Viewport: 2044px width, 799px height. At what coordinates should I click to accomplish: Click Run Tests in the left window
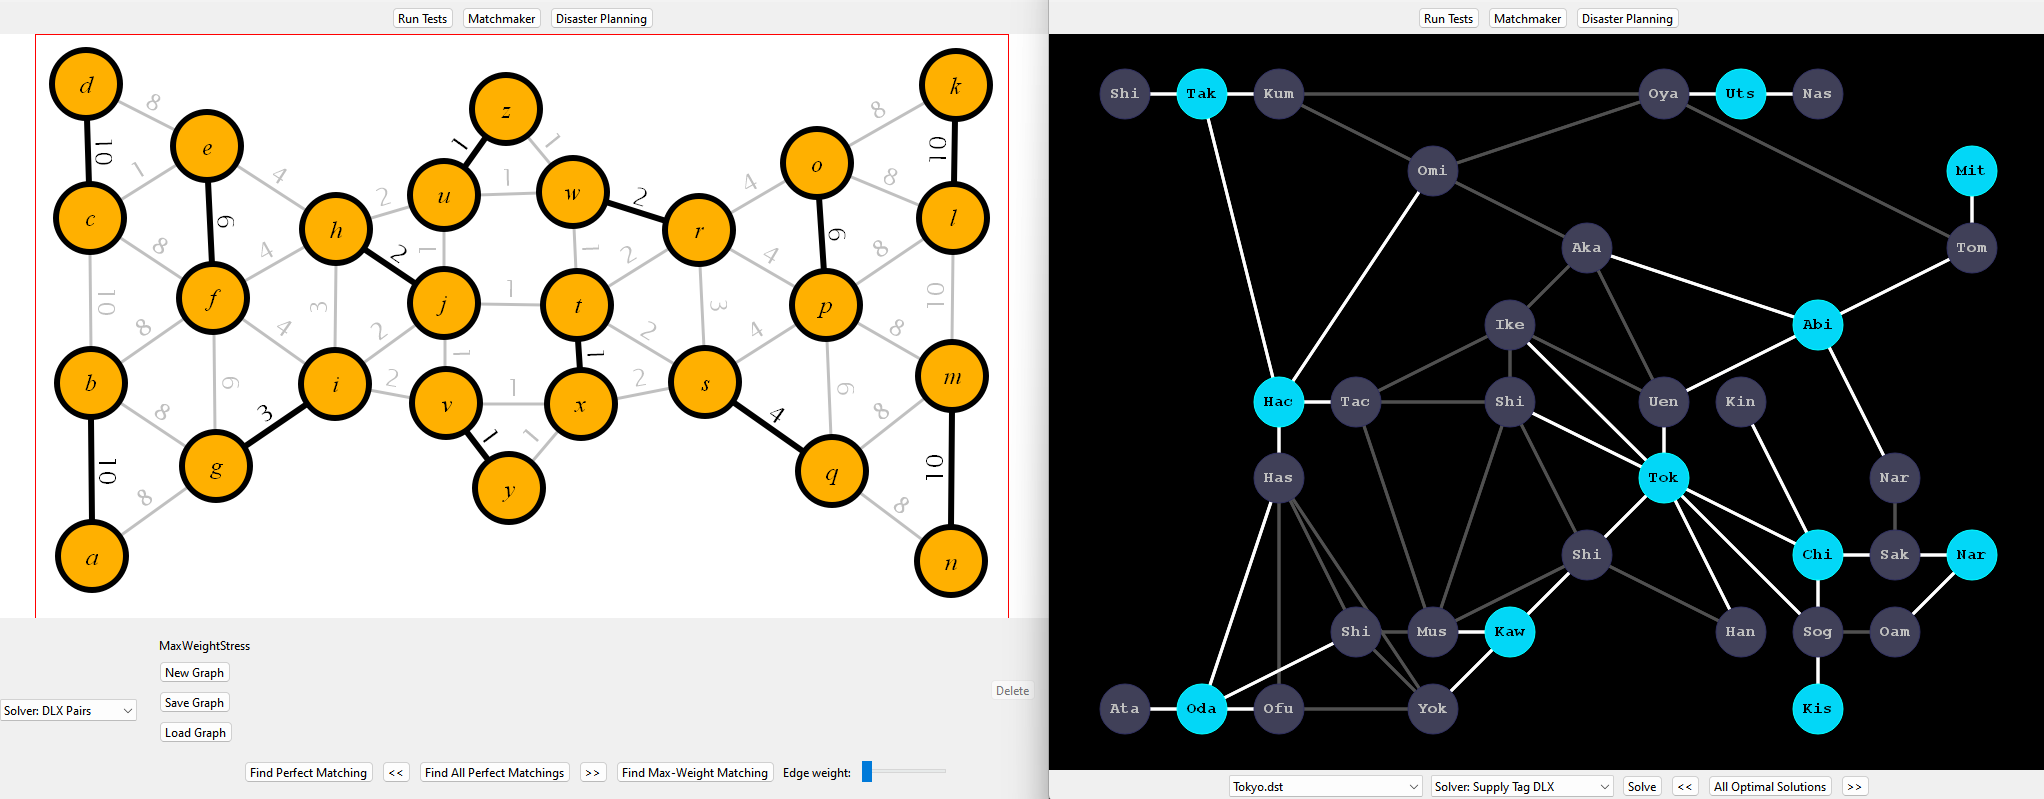422,19
